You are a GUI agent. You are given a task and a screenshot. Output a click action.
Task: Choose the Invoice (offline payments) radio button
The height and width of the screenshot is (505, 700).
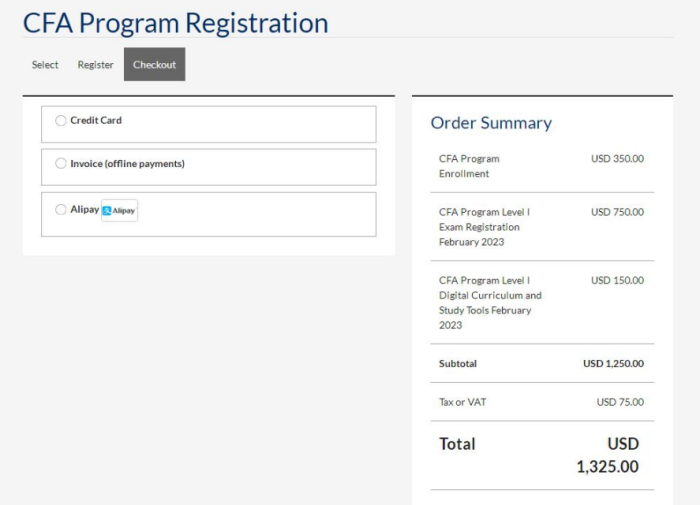[x=61, y=164]
